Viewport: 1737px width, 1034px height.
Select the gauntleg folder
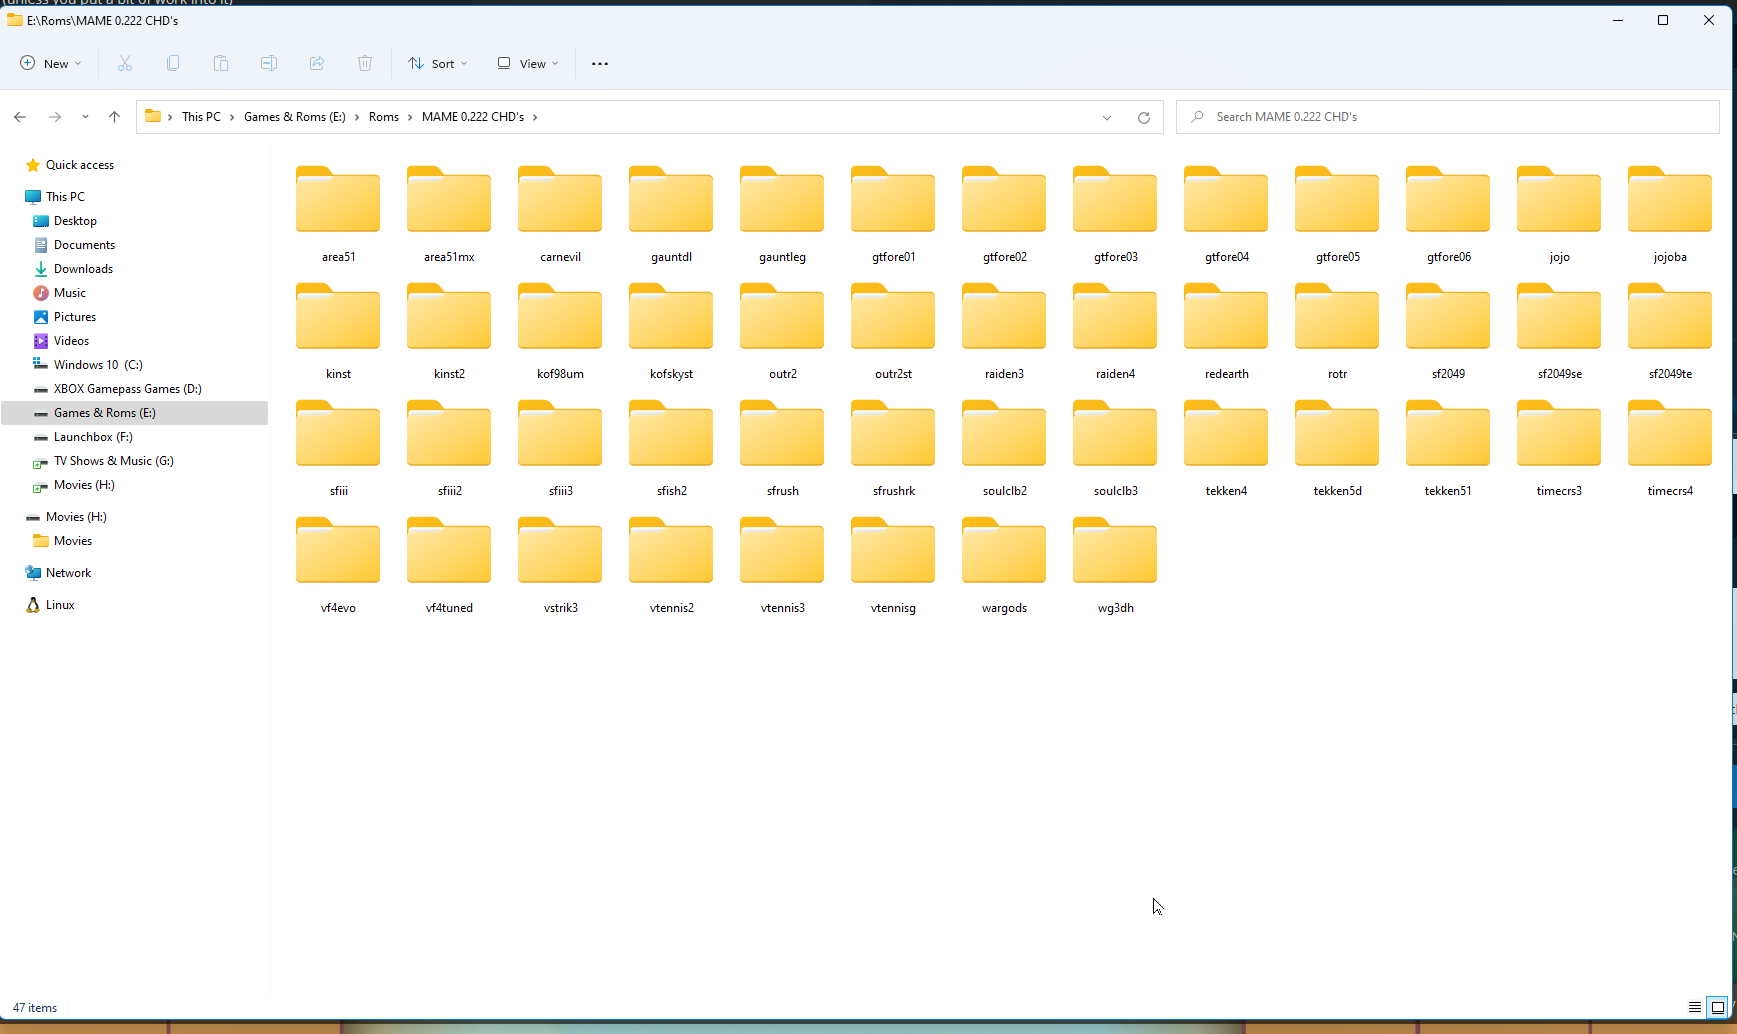(x=783, y=215)
